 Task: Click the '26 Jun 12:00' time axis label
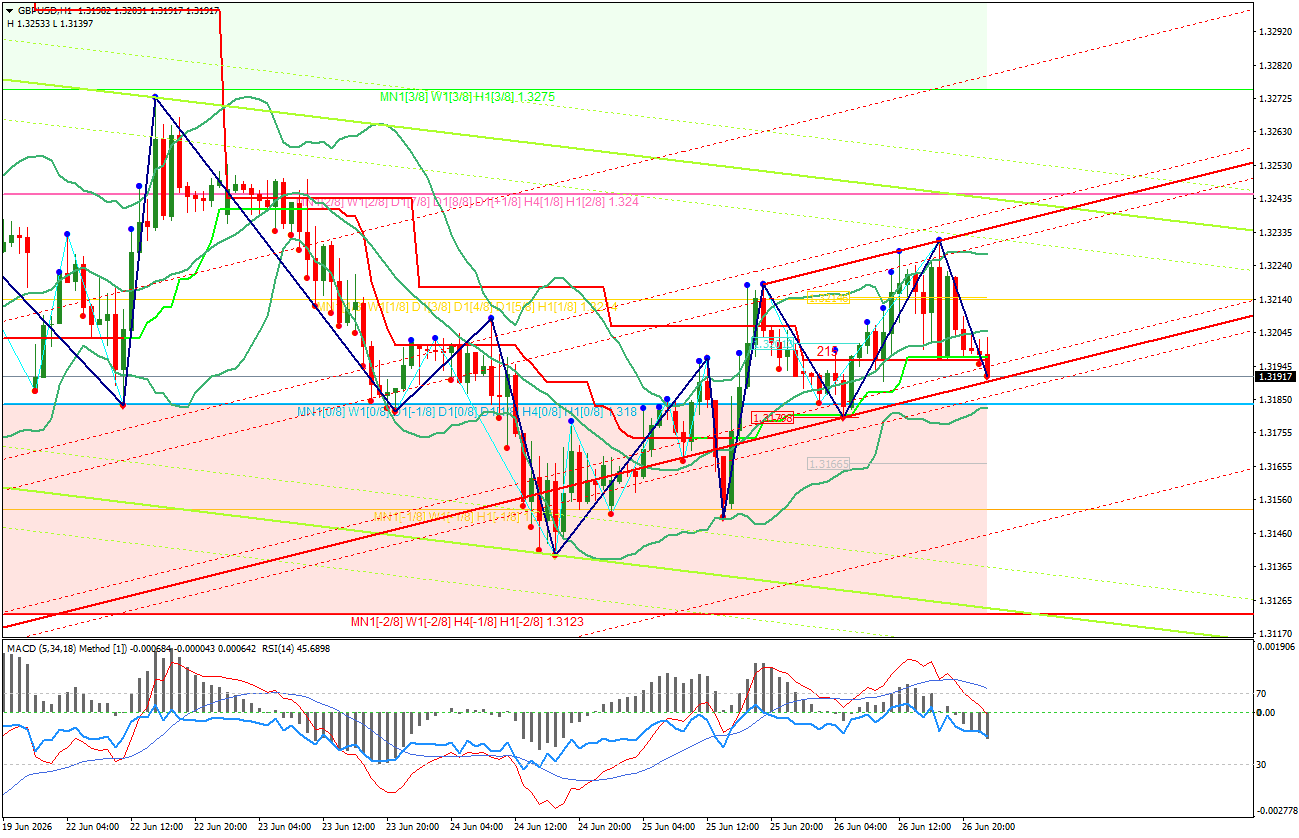[x=925, y=827]
